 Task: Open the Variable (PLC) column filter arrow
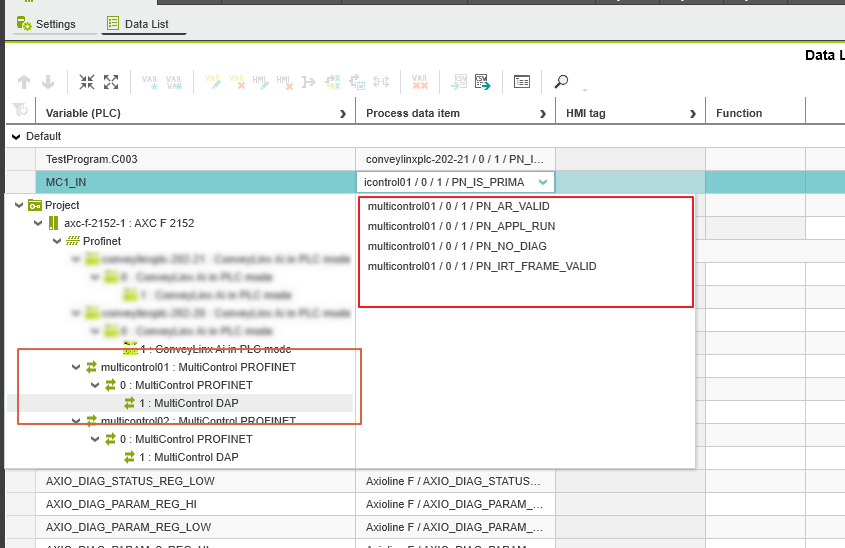pyautogui.click(x=343, y=114)
